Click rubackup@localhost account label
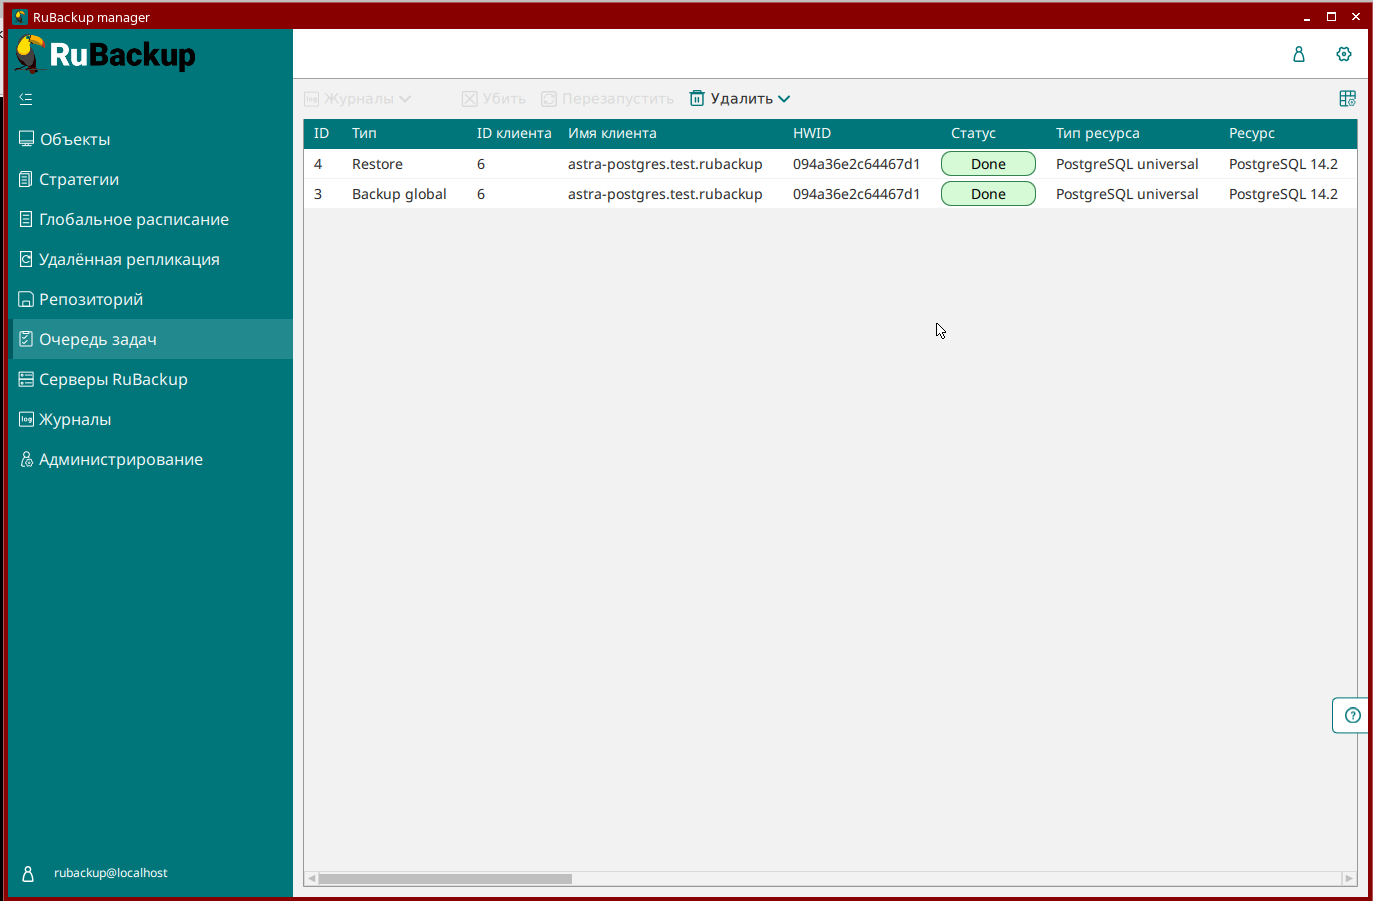Screen dimensions: 1373x901 [111, 873]
